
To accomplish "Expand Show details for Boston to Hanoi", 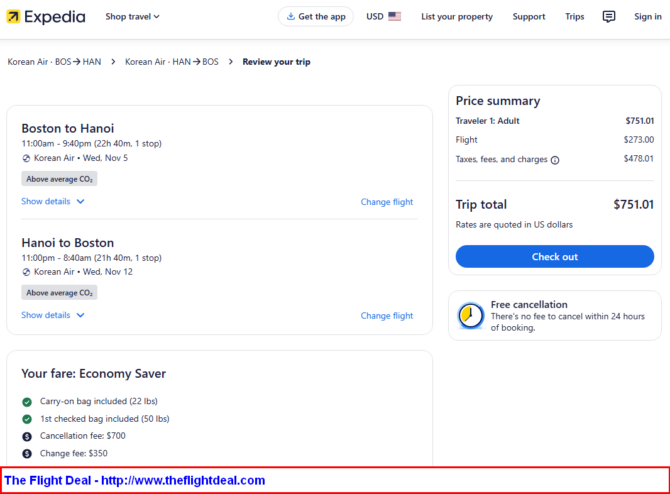I will (x=53, y=201).
